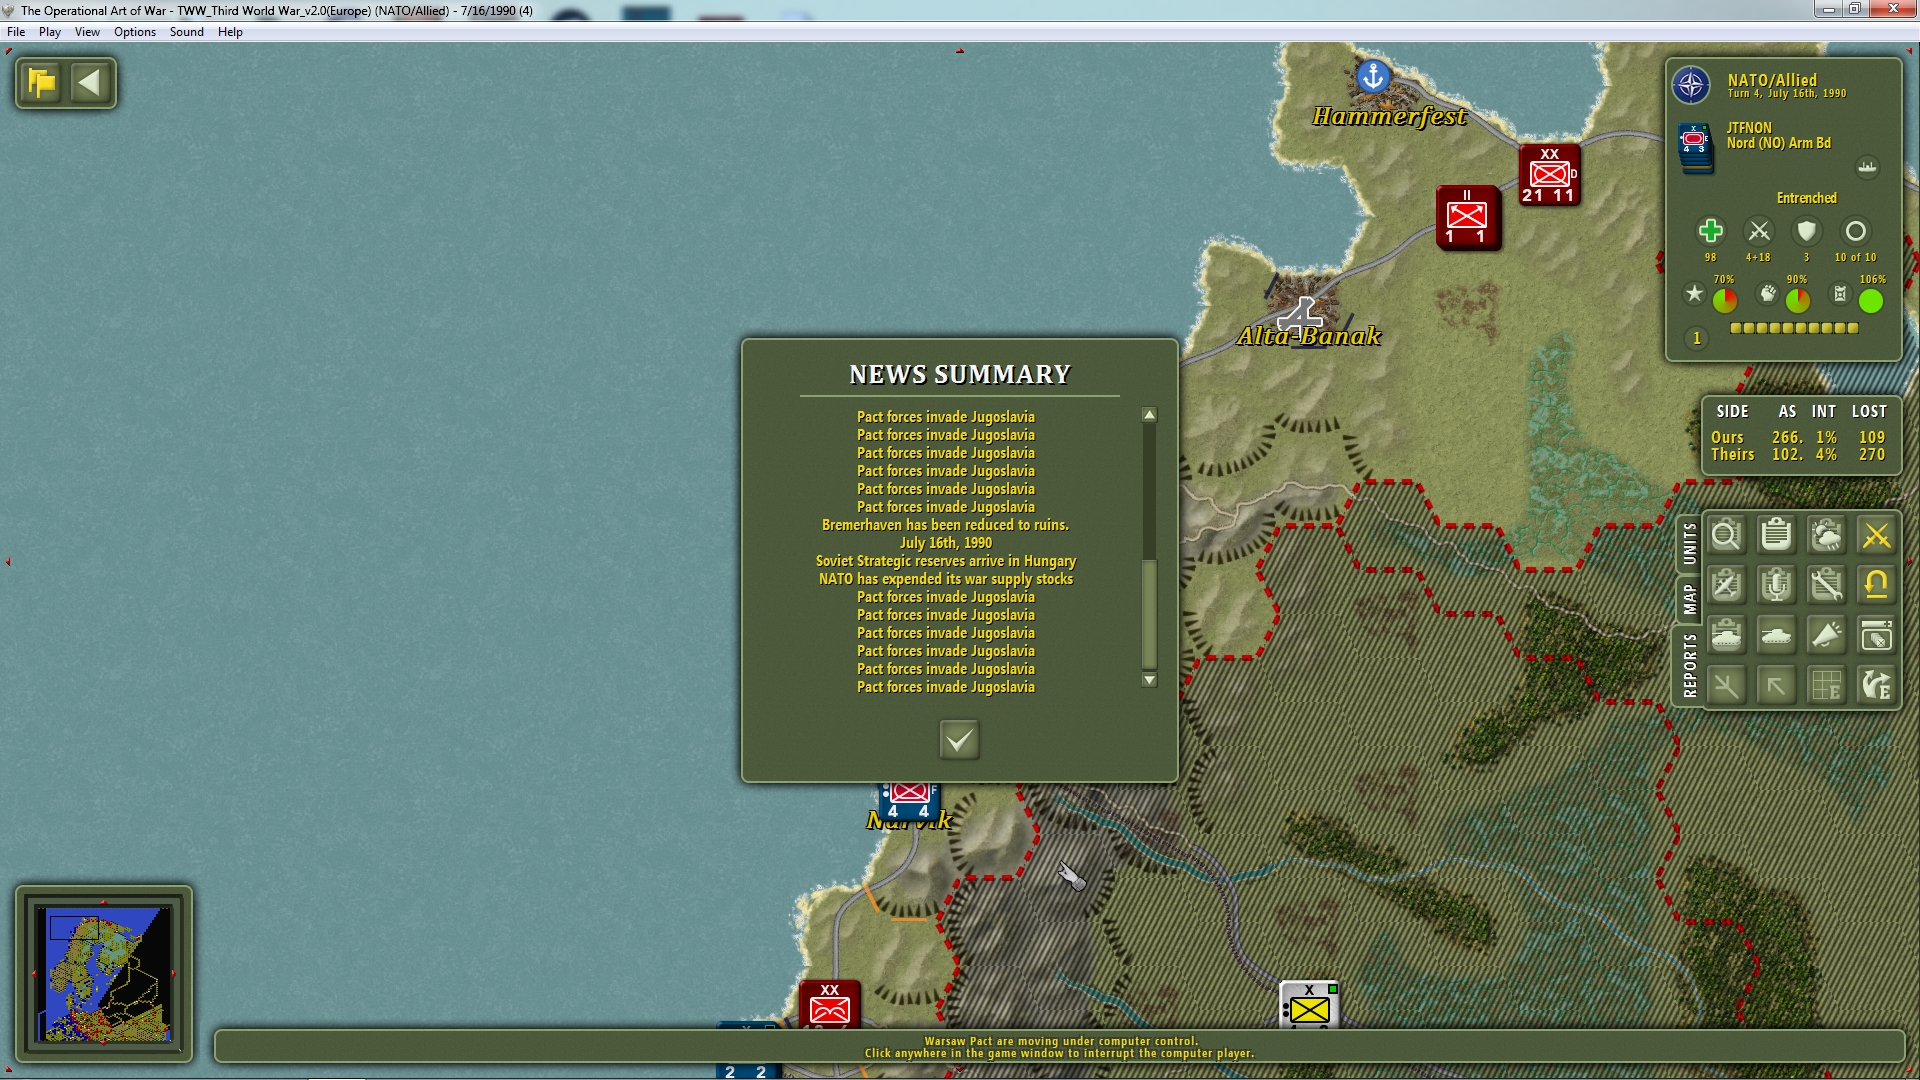Click the fuel can supply icon
Screen dimensions: 1920x1080
click(x=1840, y=293)
